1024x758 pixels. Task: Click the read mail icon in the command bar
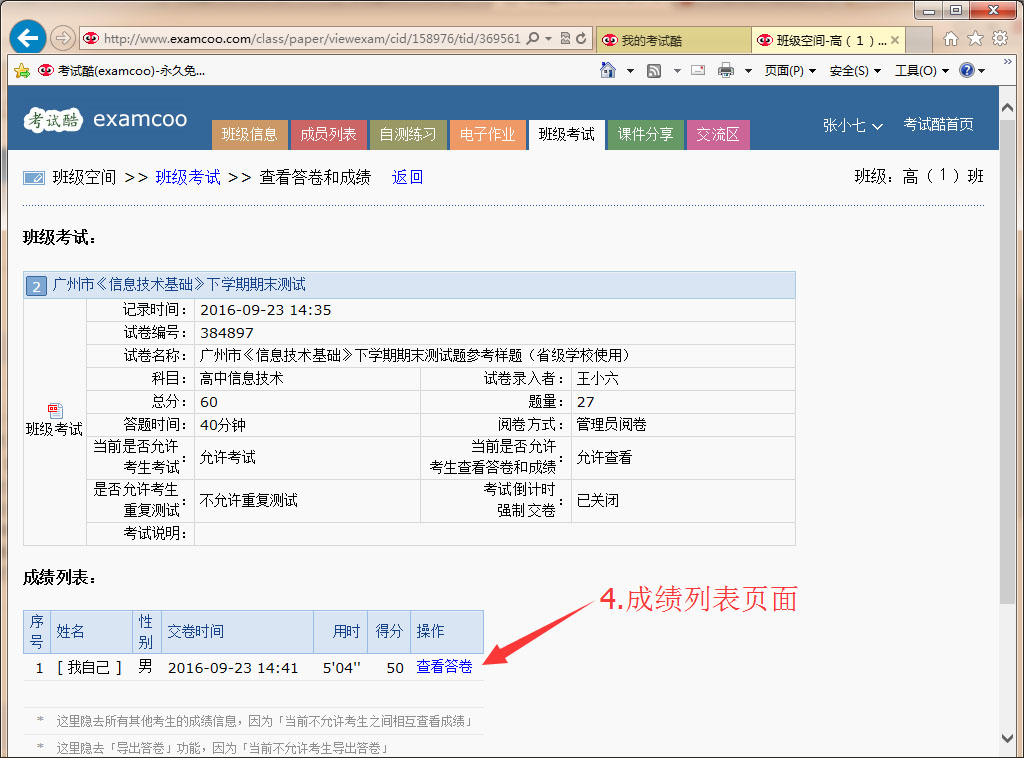click(x=697, y=70)
